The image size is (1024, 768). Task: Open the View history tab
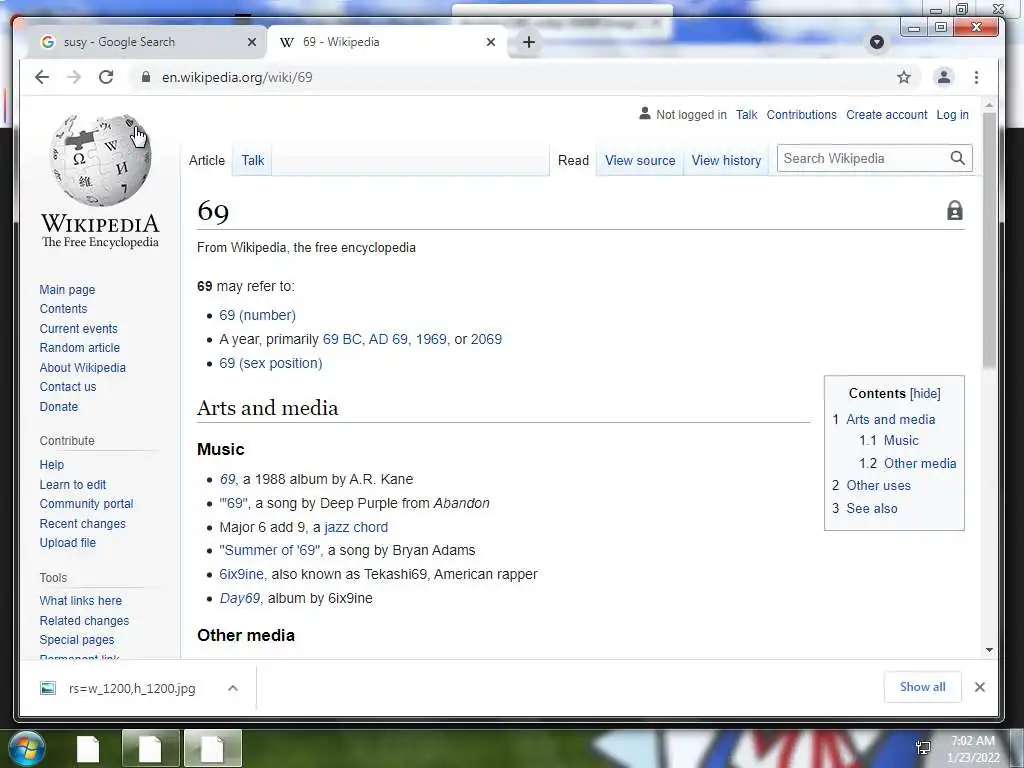[x=726, y=160]
